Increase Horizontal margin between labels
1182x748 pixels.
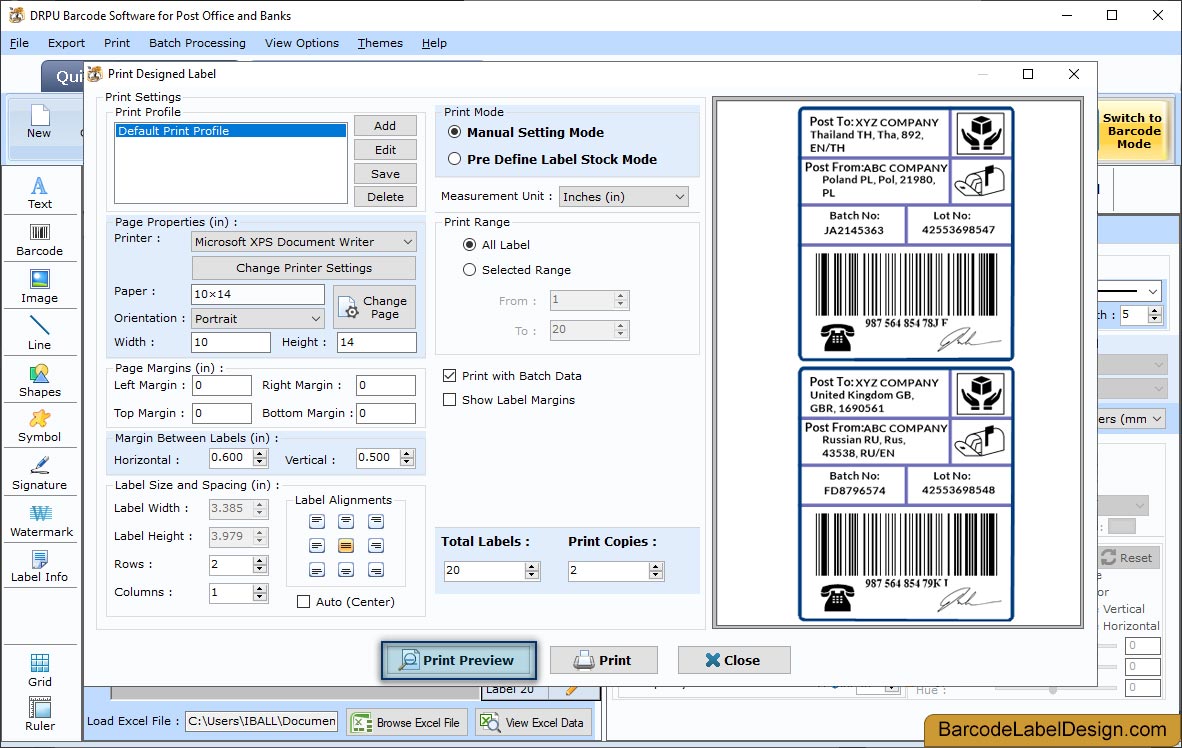coord(260,453)
